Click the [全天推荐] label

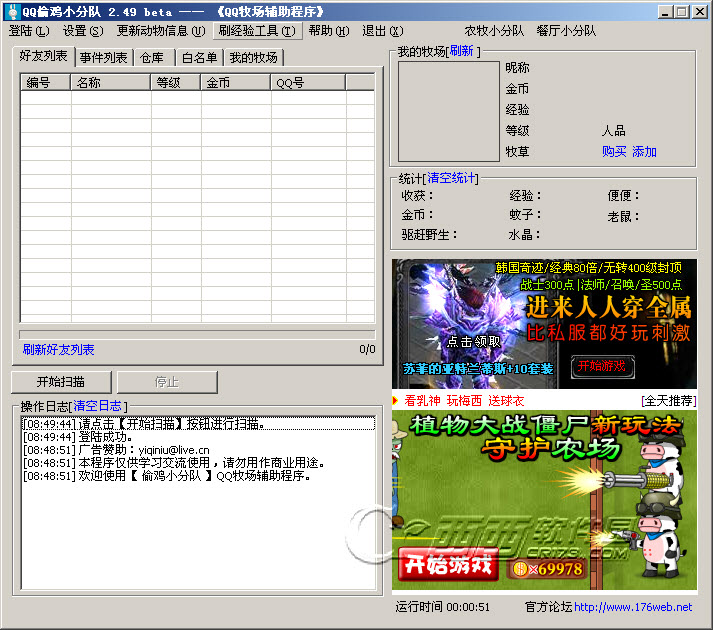pyautogui.click(x=668, y=401)
